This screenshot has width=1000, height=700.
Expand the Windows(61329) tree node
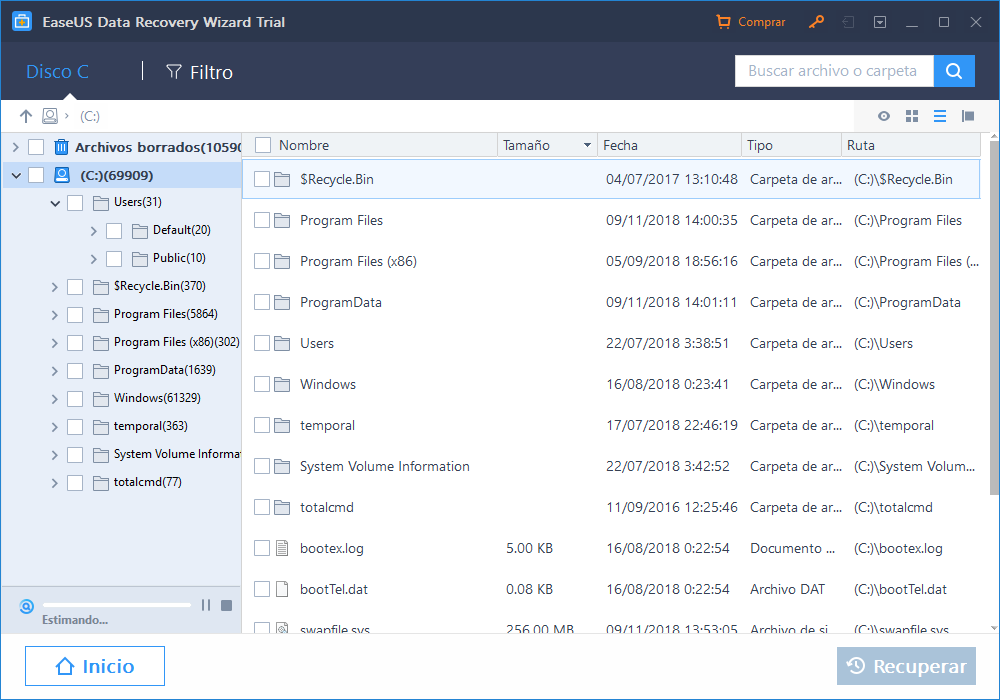click(55, 399)
